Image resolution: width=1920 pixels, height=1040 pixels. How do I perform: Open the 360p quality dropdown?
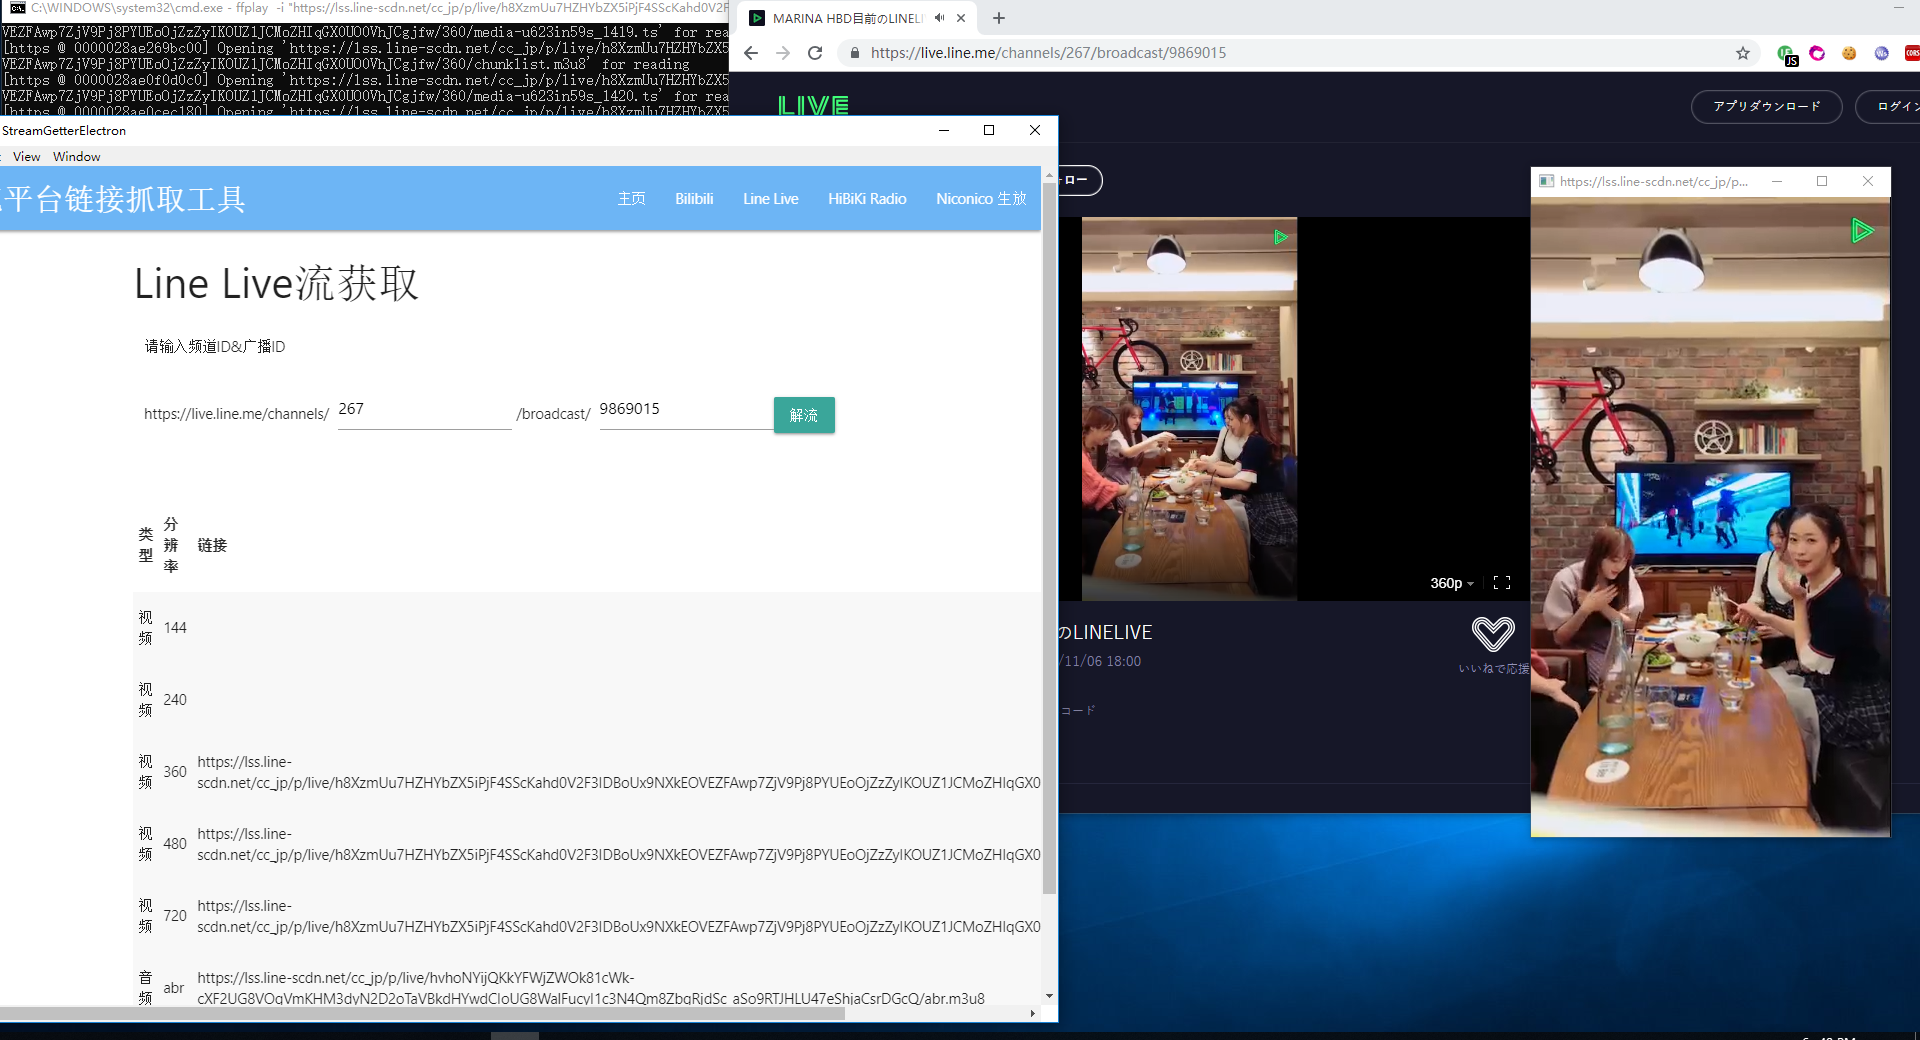pyautogui.click(x=1451, y=583)
